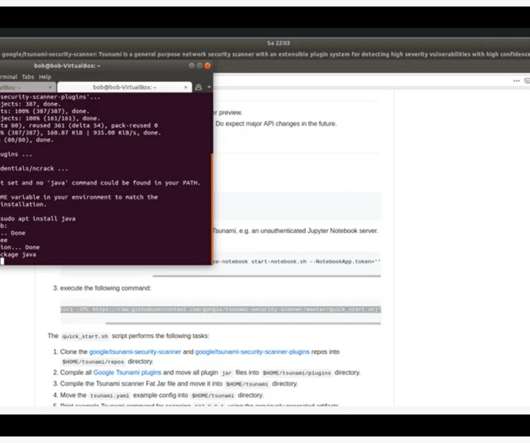Screen dimensions: 530x443
Task: Click the 'execute the following command' text
Action: (105, 288)
